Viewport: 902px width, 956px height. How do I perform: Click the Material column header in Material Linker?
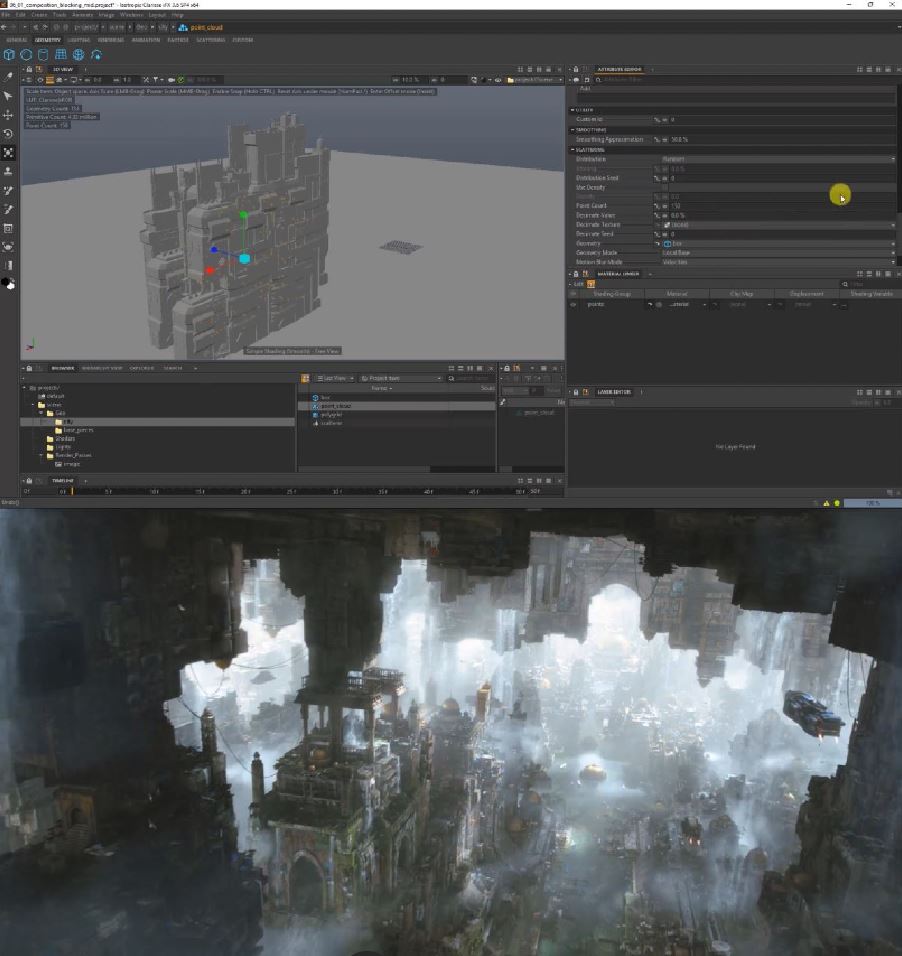point(677,294)
